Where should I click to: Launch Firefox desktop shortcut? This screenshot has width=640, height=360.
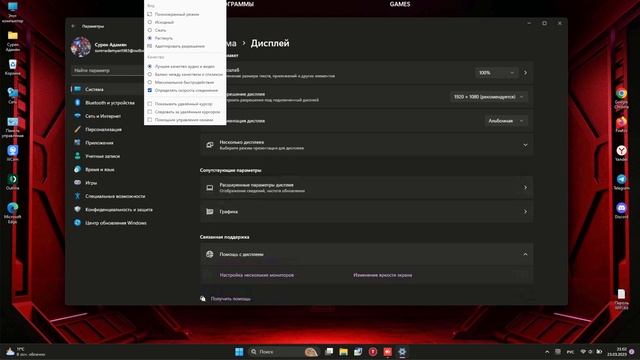point(621,124)
